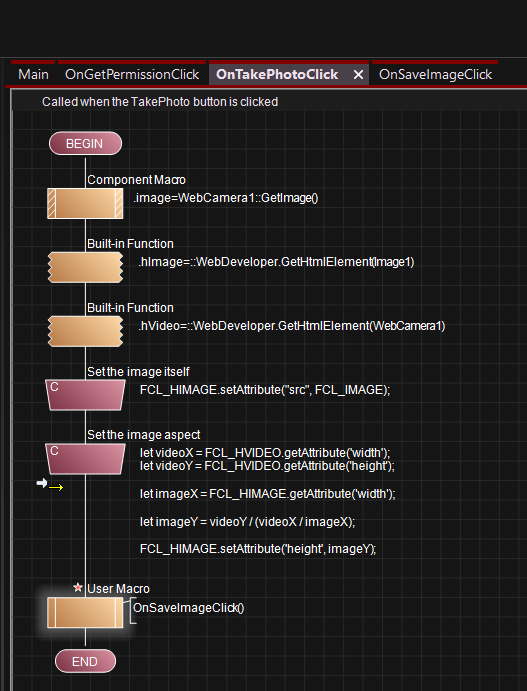Click the hVideo GetHtmlElement built-in function icon

click(85, 331)
